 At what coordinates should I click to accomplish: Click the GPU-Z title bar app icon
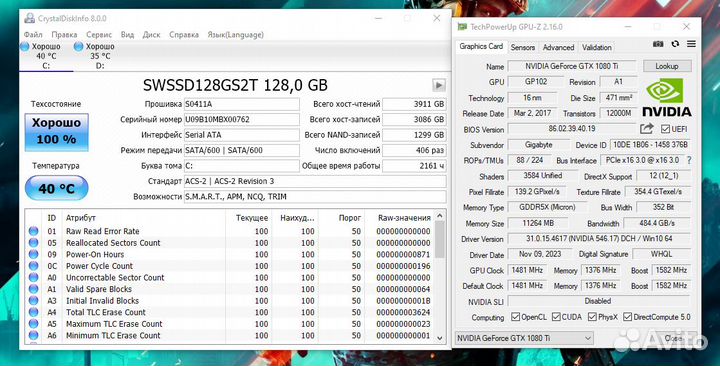(462, 27)
